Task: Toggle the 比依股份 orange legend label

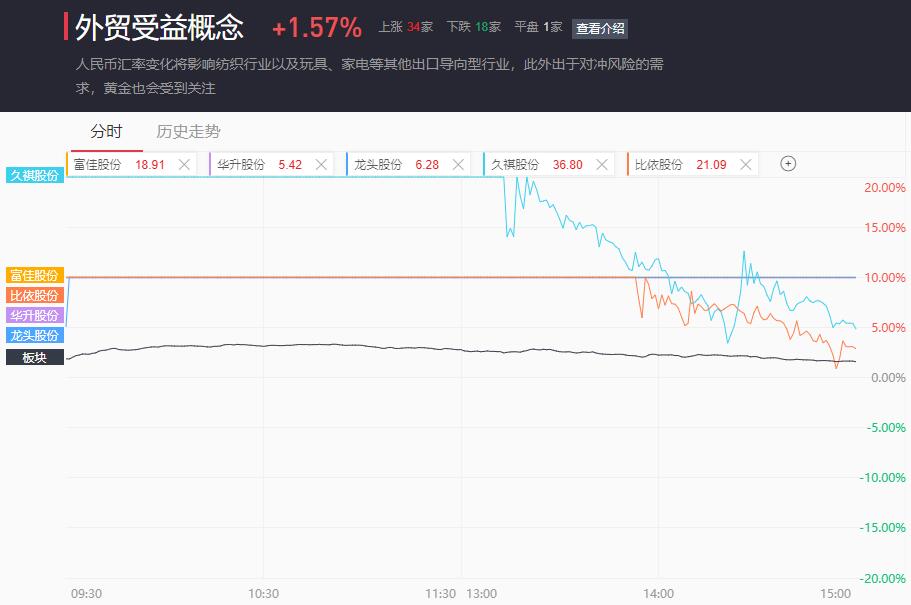Action: coord(35,295)
